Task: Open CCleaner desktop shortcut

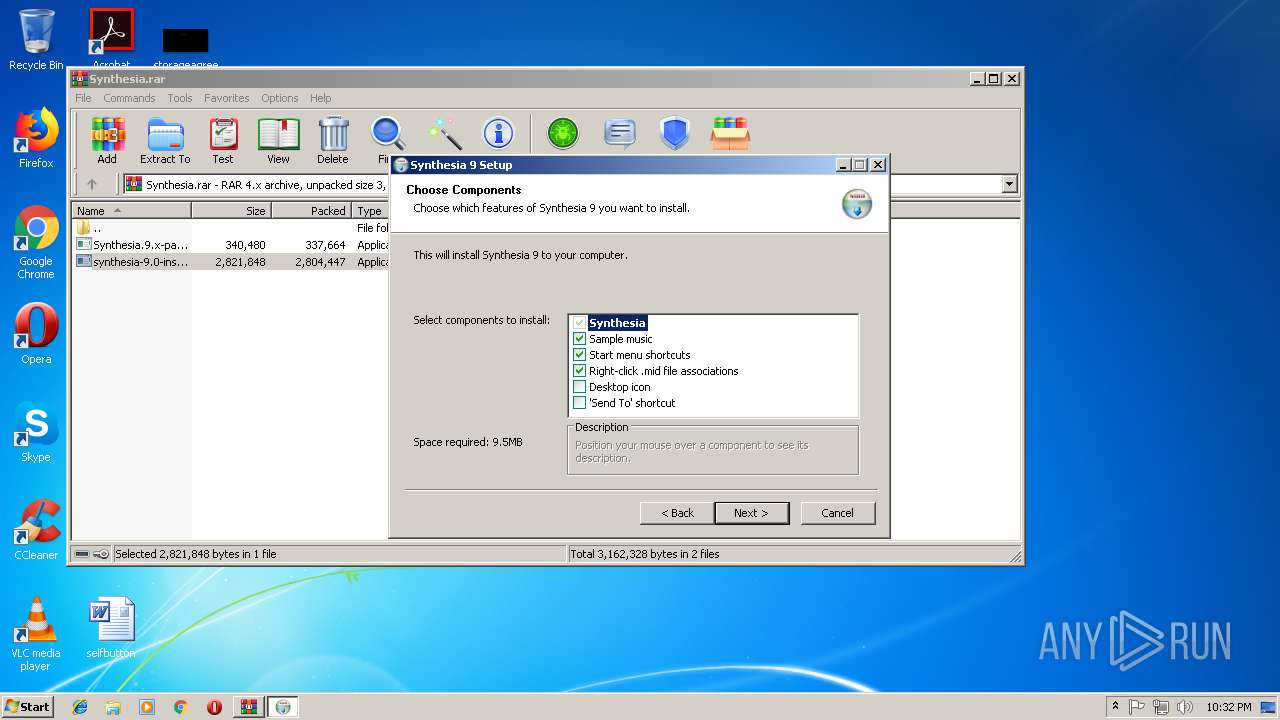Action: click(36, 529)
